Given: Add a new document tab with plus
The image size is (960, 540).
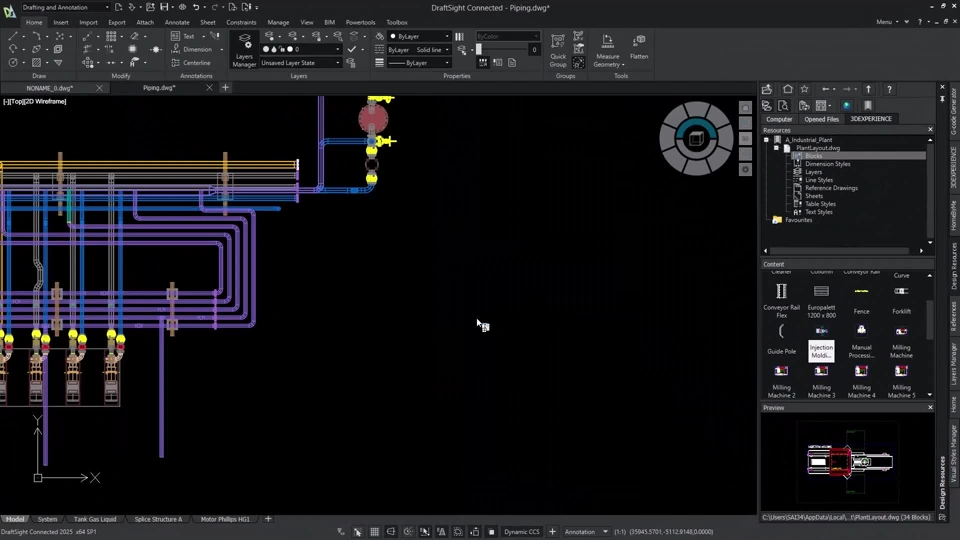Looking at the screenshot, I should point(225,88).
